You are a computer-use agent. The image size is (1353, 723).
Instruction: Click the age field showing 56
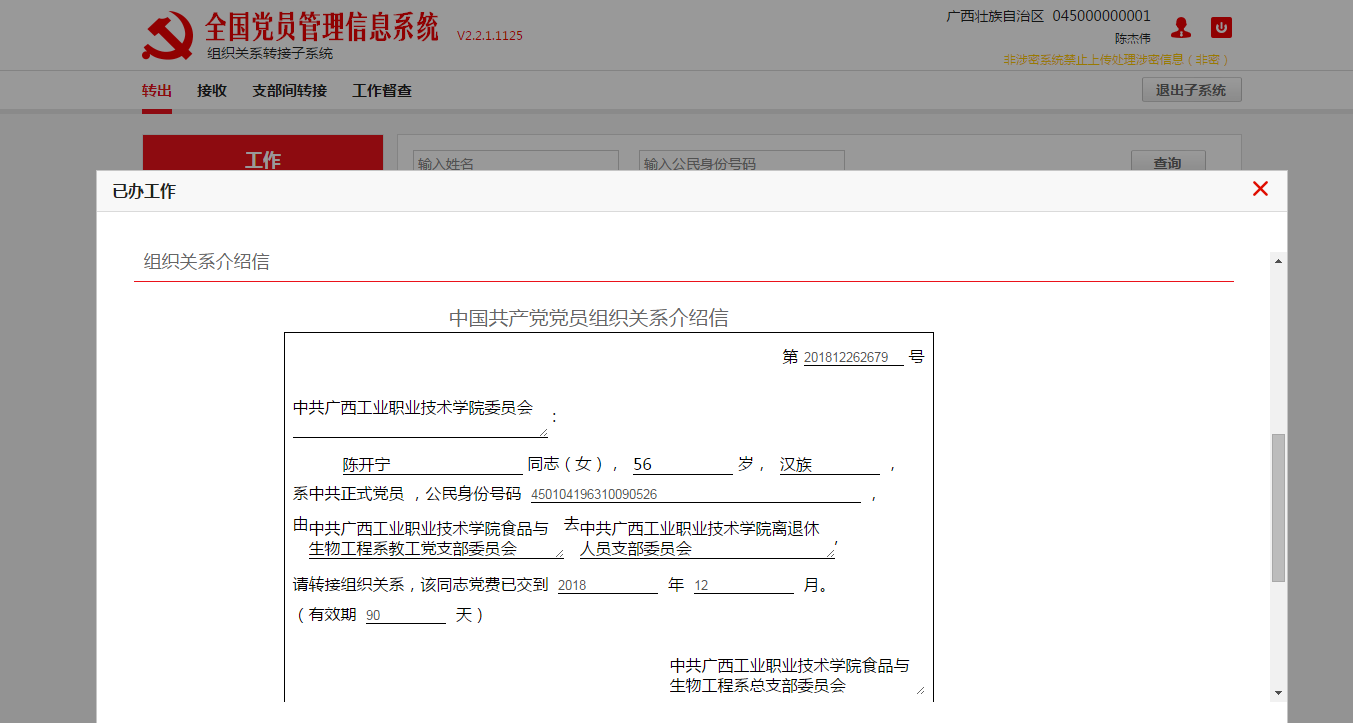[683, 465]
